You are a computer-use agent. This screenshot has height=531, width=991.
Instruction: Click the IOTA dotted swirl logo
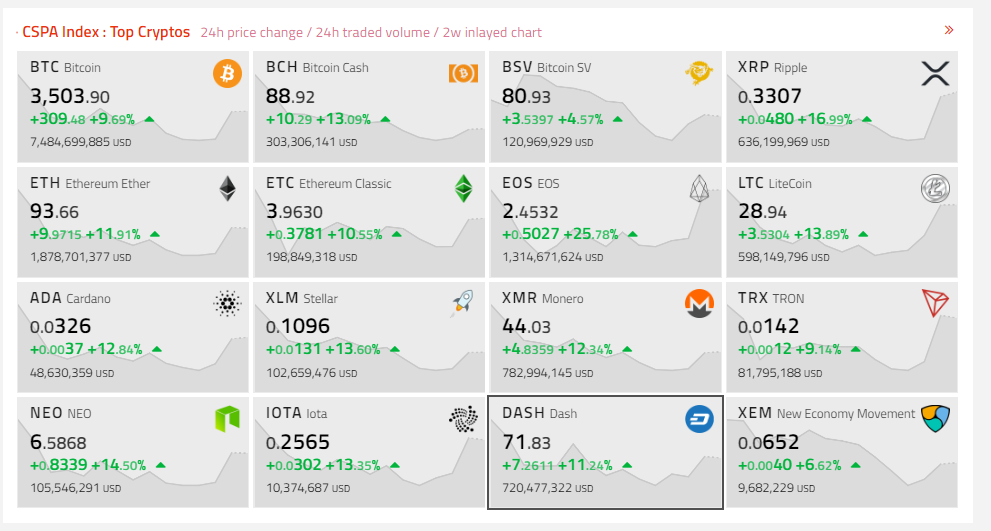pos(463,418)
